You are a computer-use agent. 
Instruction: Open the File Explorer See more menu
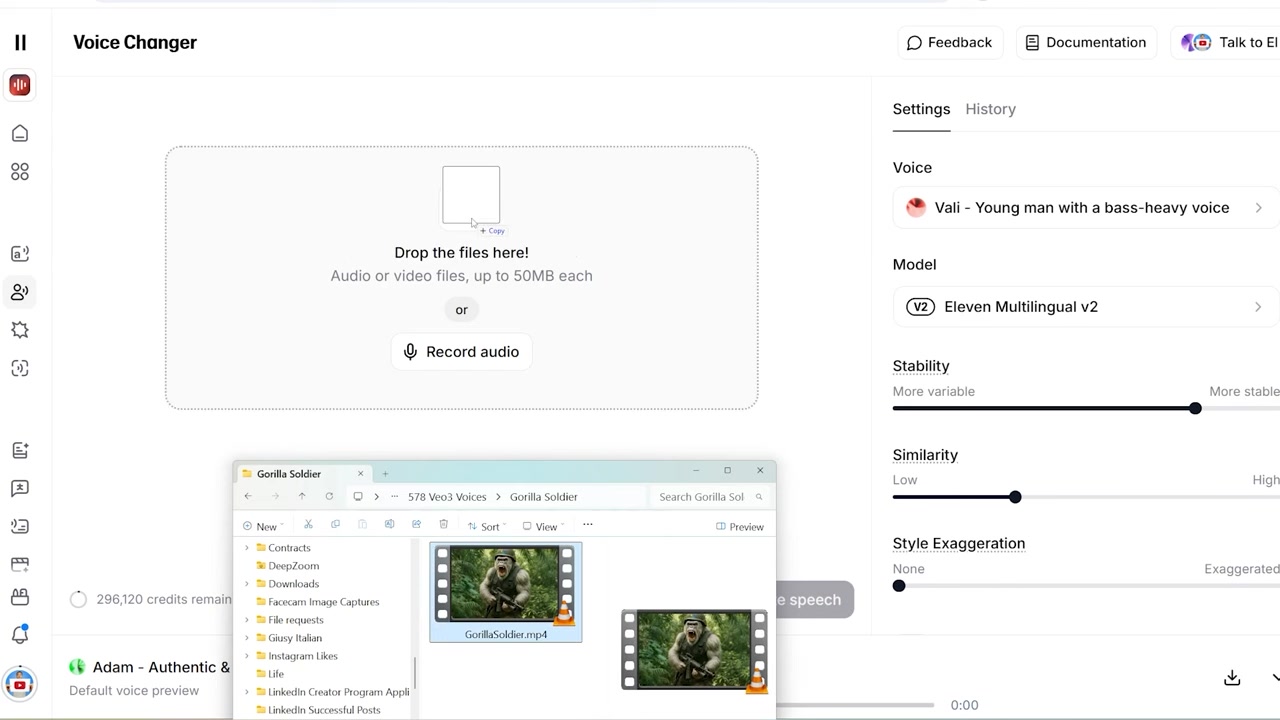pos(588,525)
